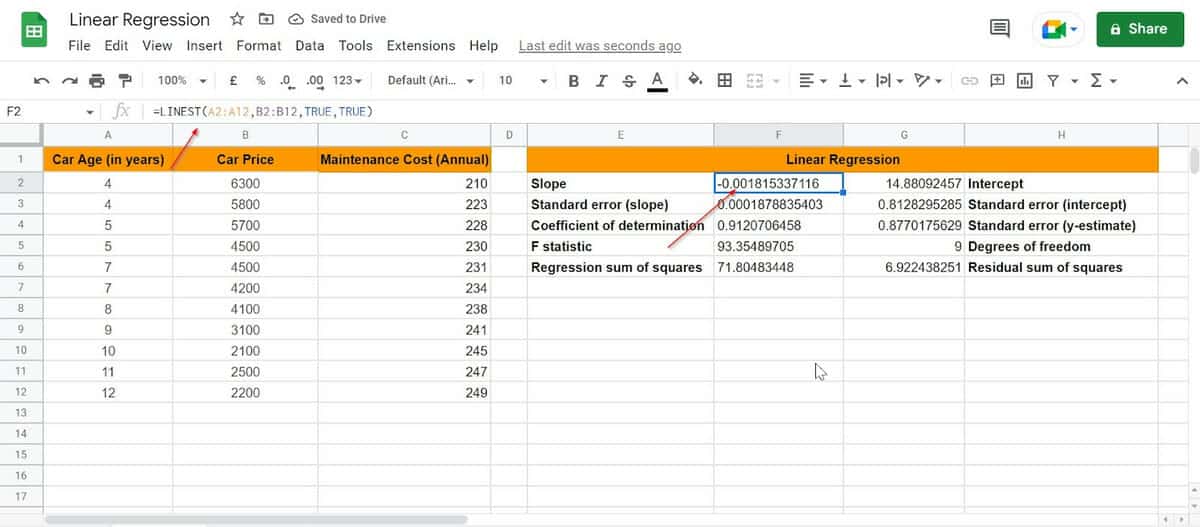Open the font size dropdown
Viewport: 1200px width, 527px height.
[522, 80]
